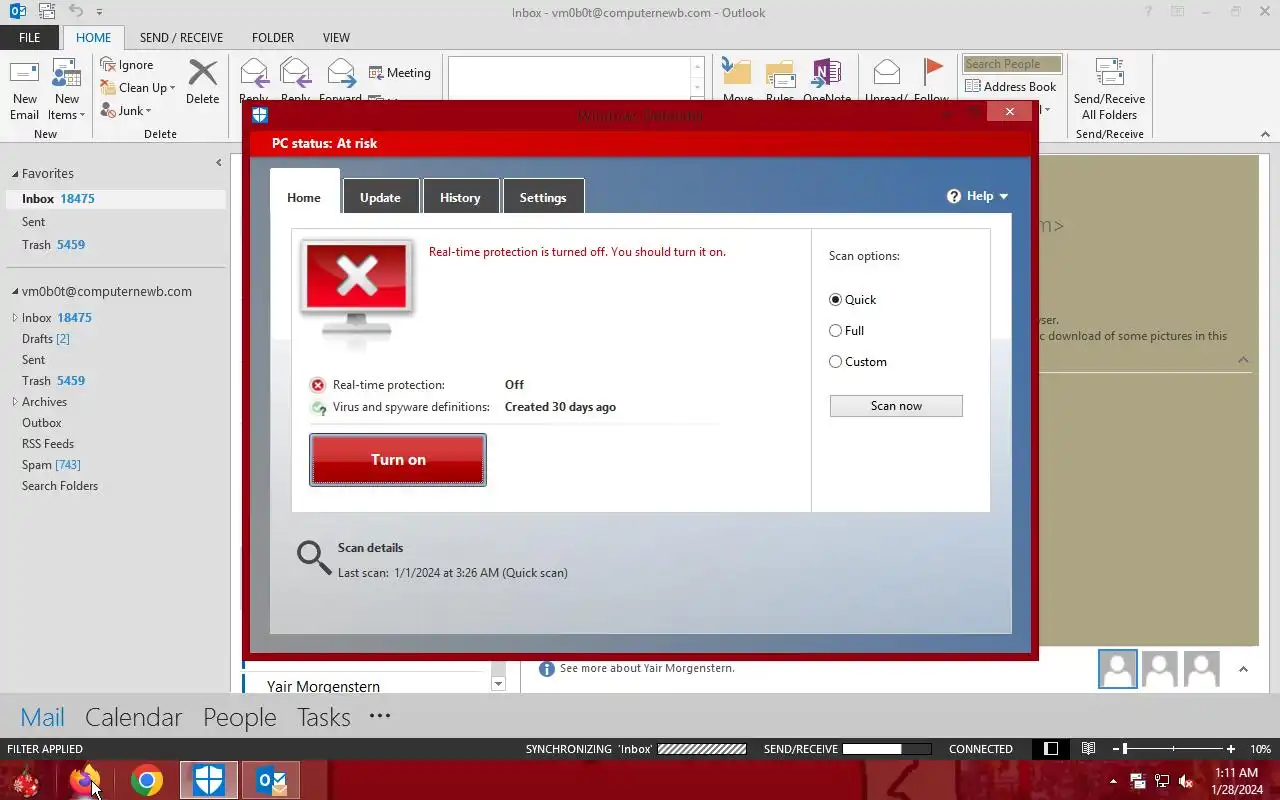Screen dimensions: 1280x800
Task: Click Turn on real-time protection
Action: [398, 460]
